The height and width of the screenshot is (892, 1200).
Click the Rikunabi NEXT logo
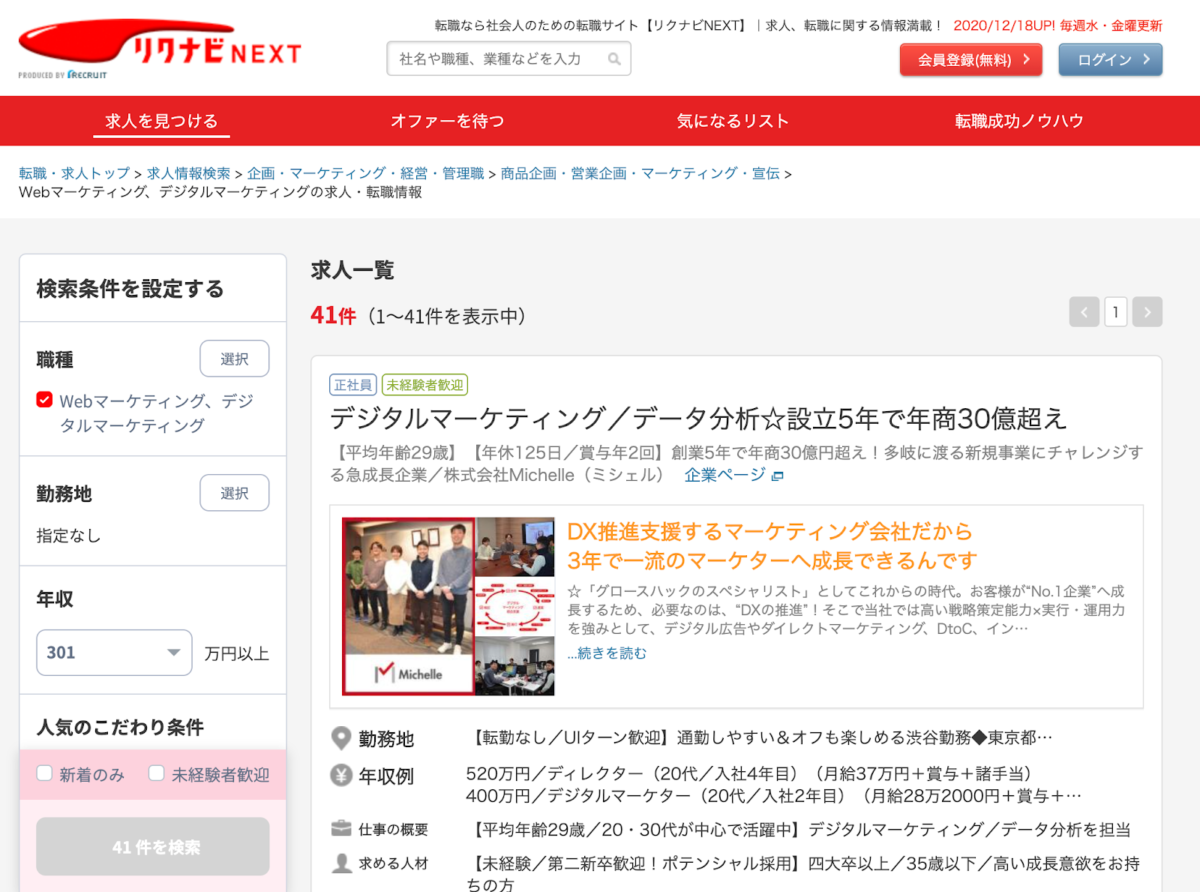click(160, 48)
